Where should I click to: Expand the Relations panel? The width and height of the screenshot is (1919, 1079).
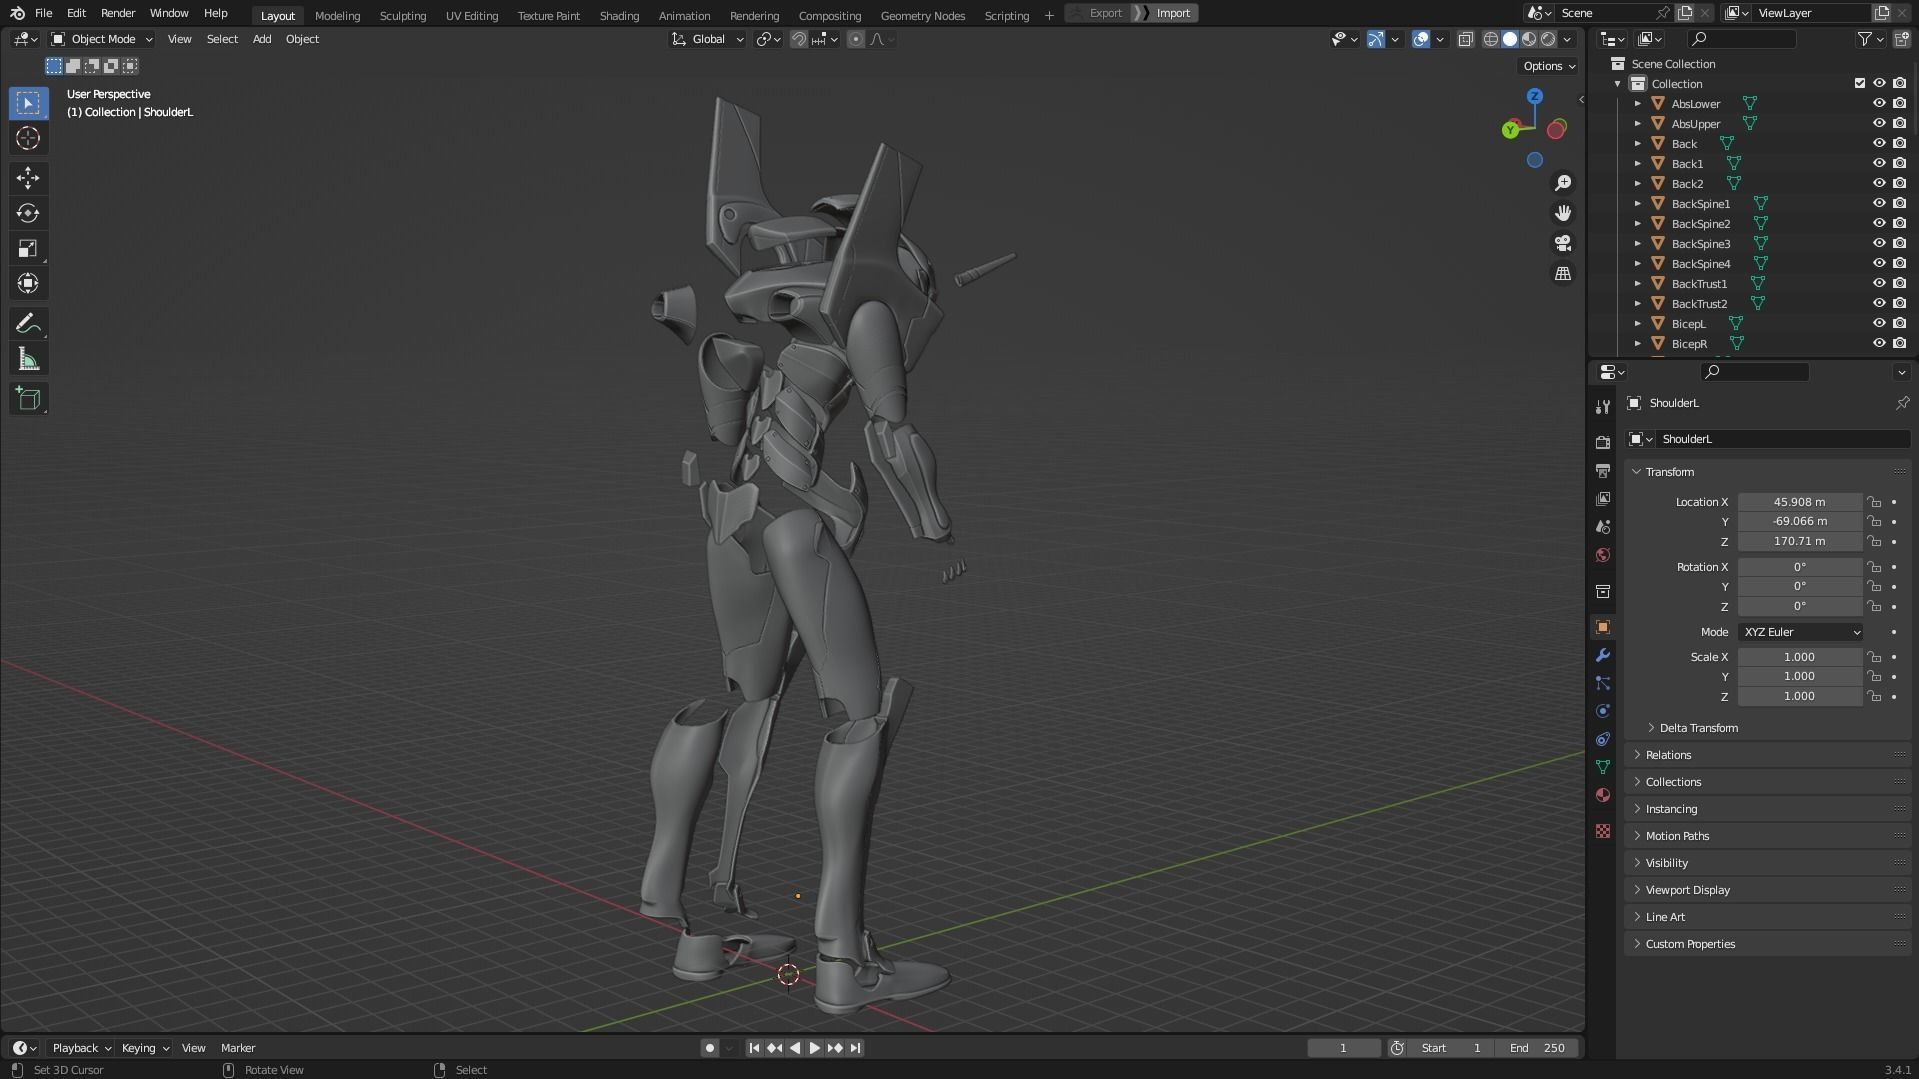pyautogui.click(x=1668, y=755)
